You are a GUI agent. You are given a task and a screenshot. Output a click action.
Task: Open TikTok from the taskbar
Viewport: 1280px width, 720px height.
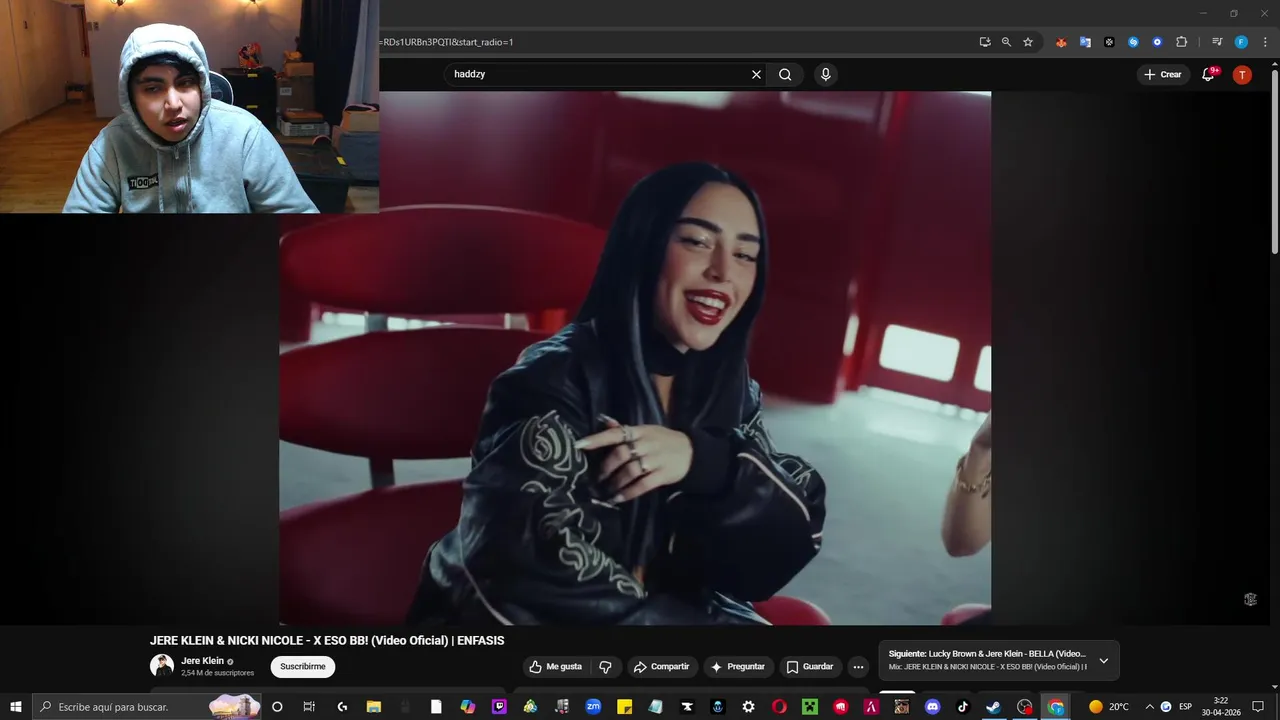click(963, 707)
